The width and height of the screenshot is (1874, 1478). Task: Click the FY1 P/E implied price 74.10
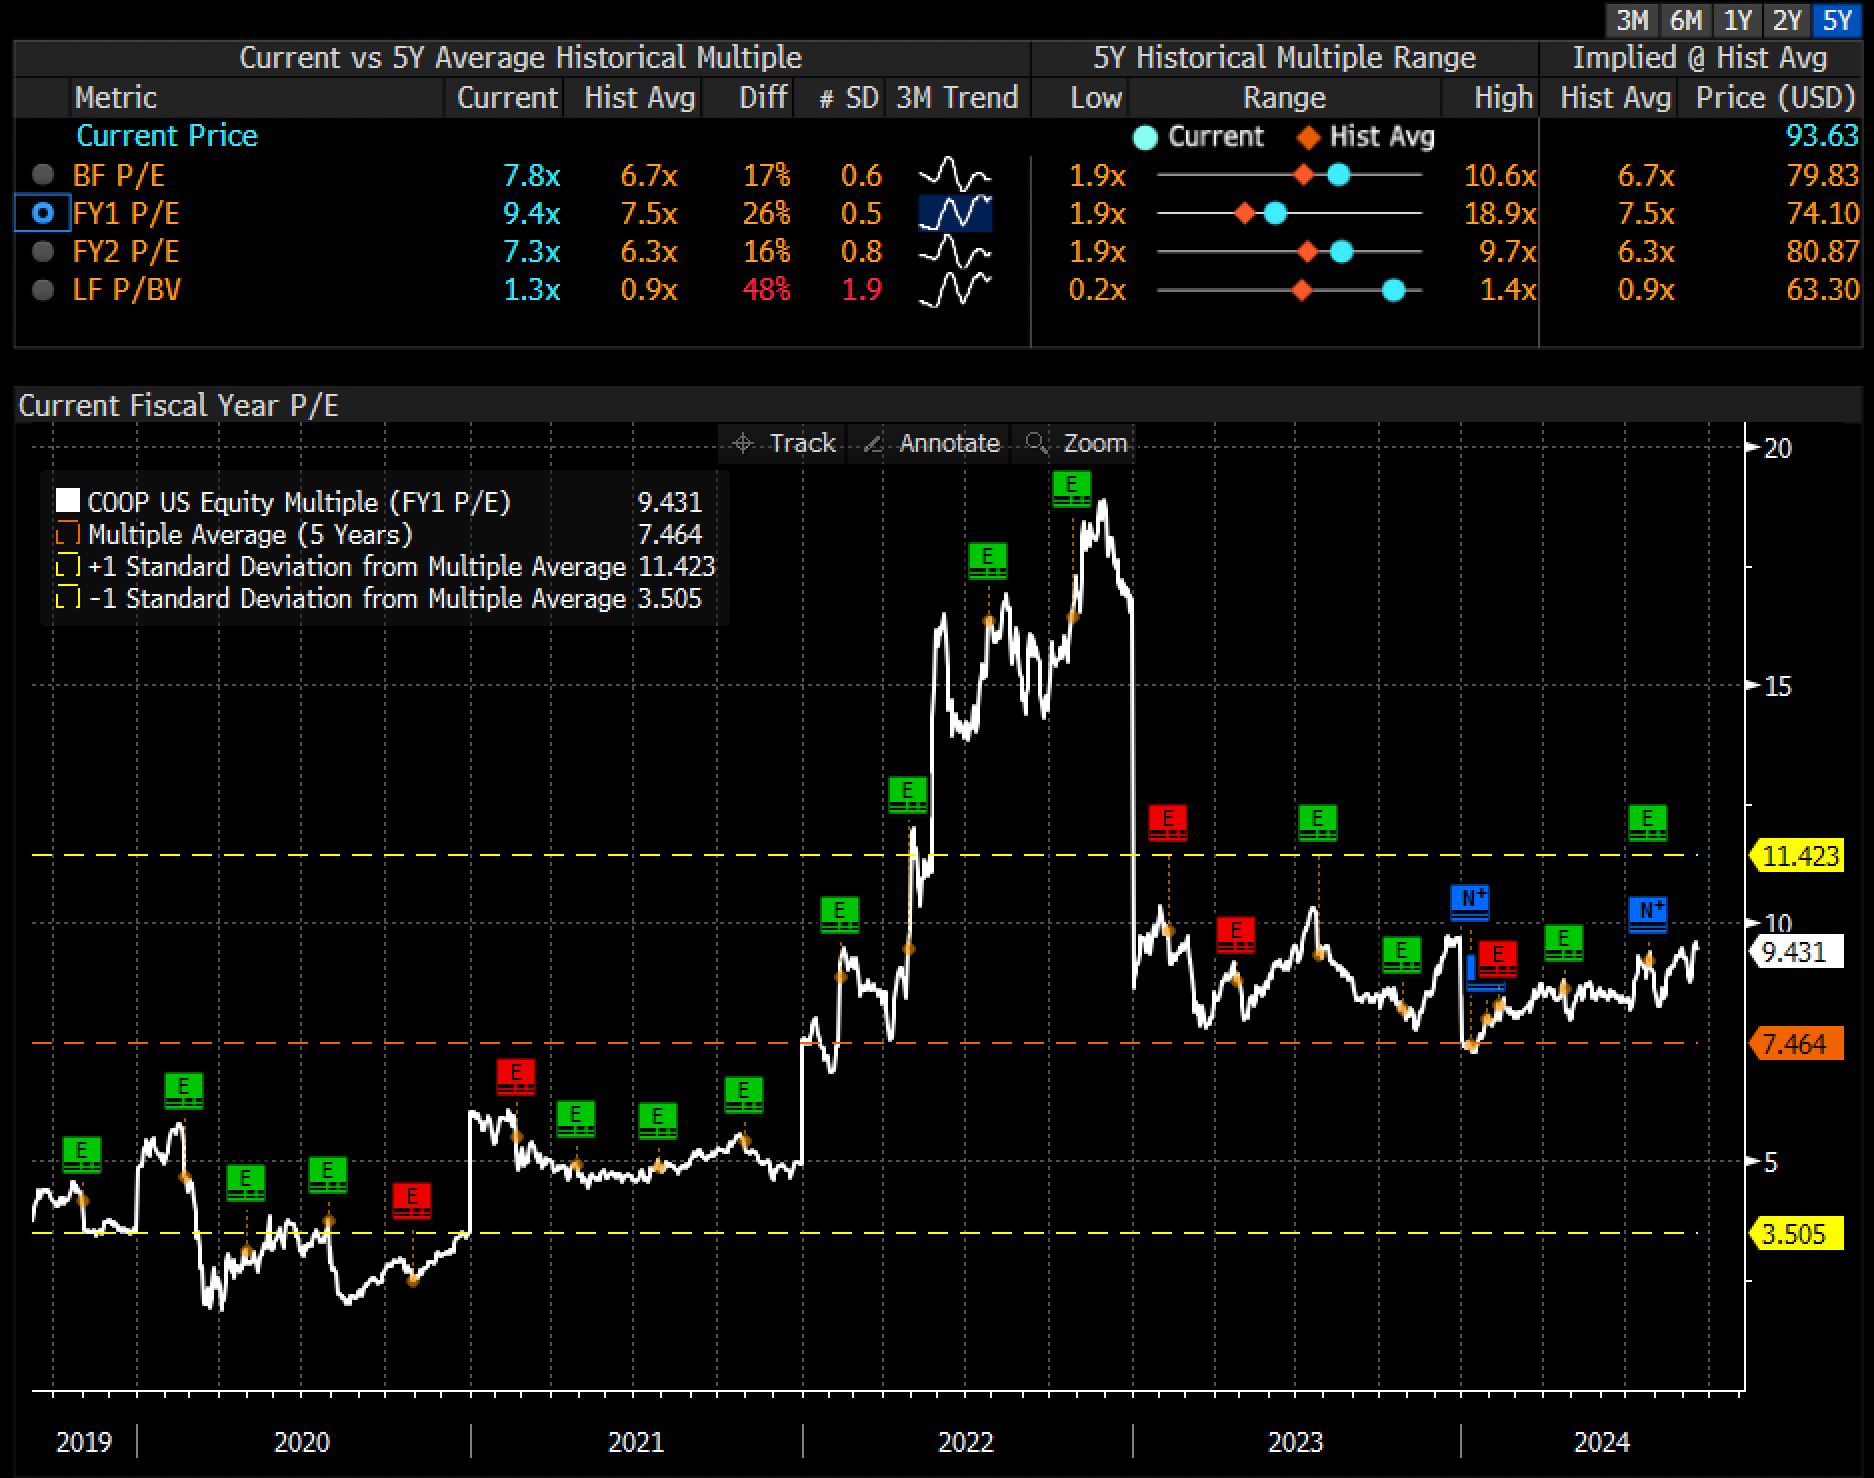1822,214
